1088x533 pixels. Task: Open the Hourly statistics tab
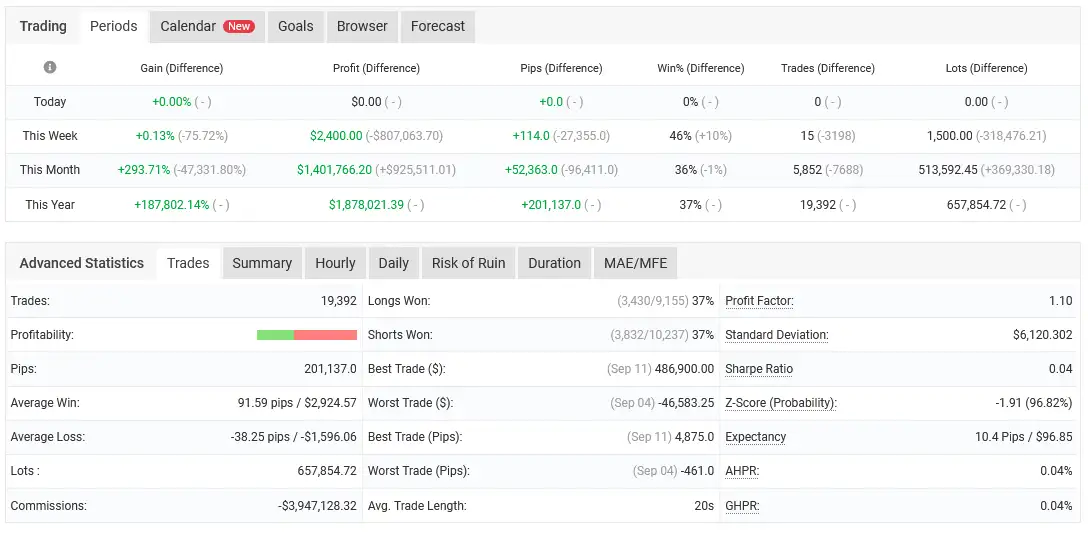coord(335,263)
